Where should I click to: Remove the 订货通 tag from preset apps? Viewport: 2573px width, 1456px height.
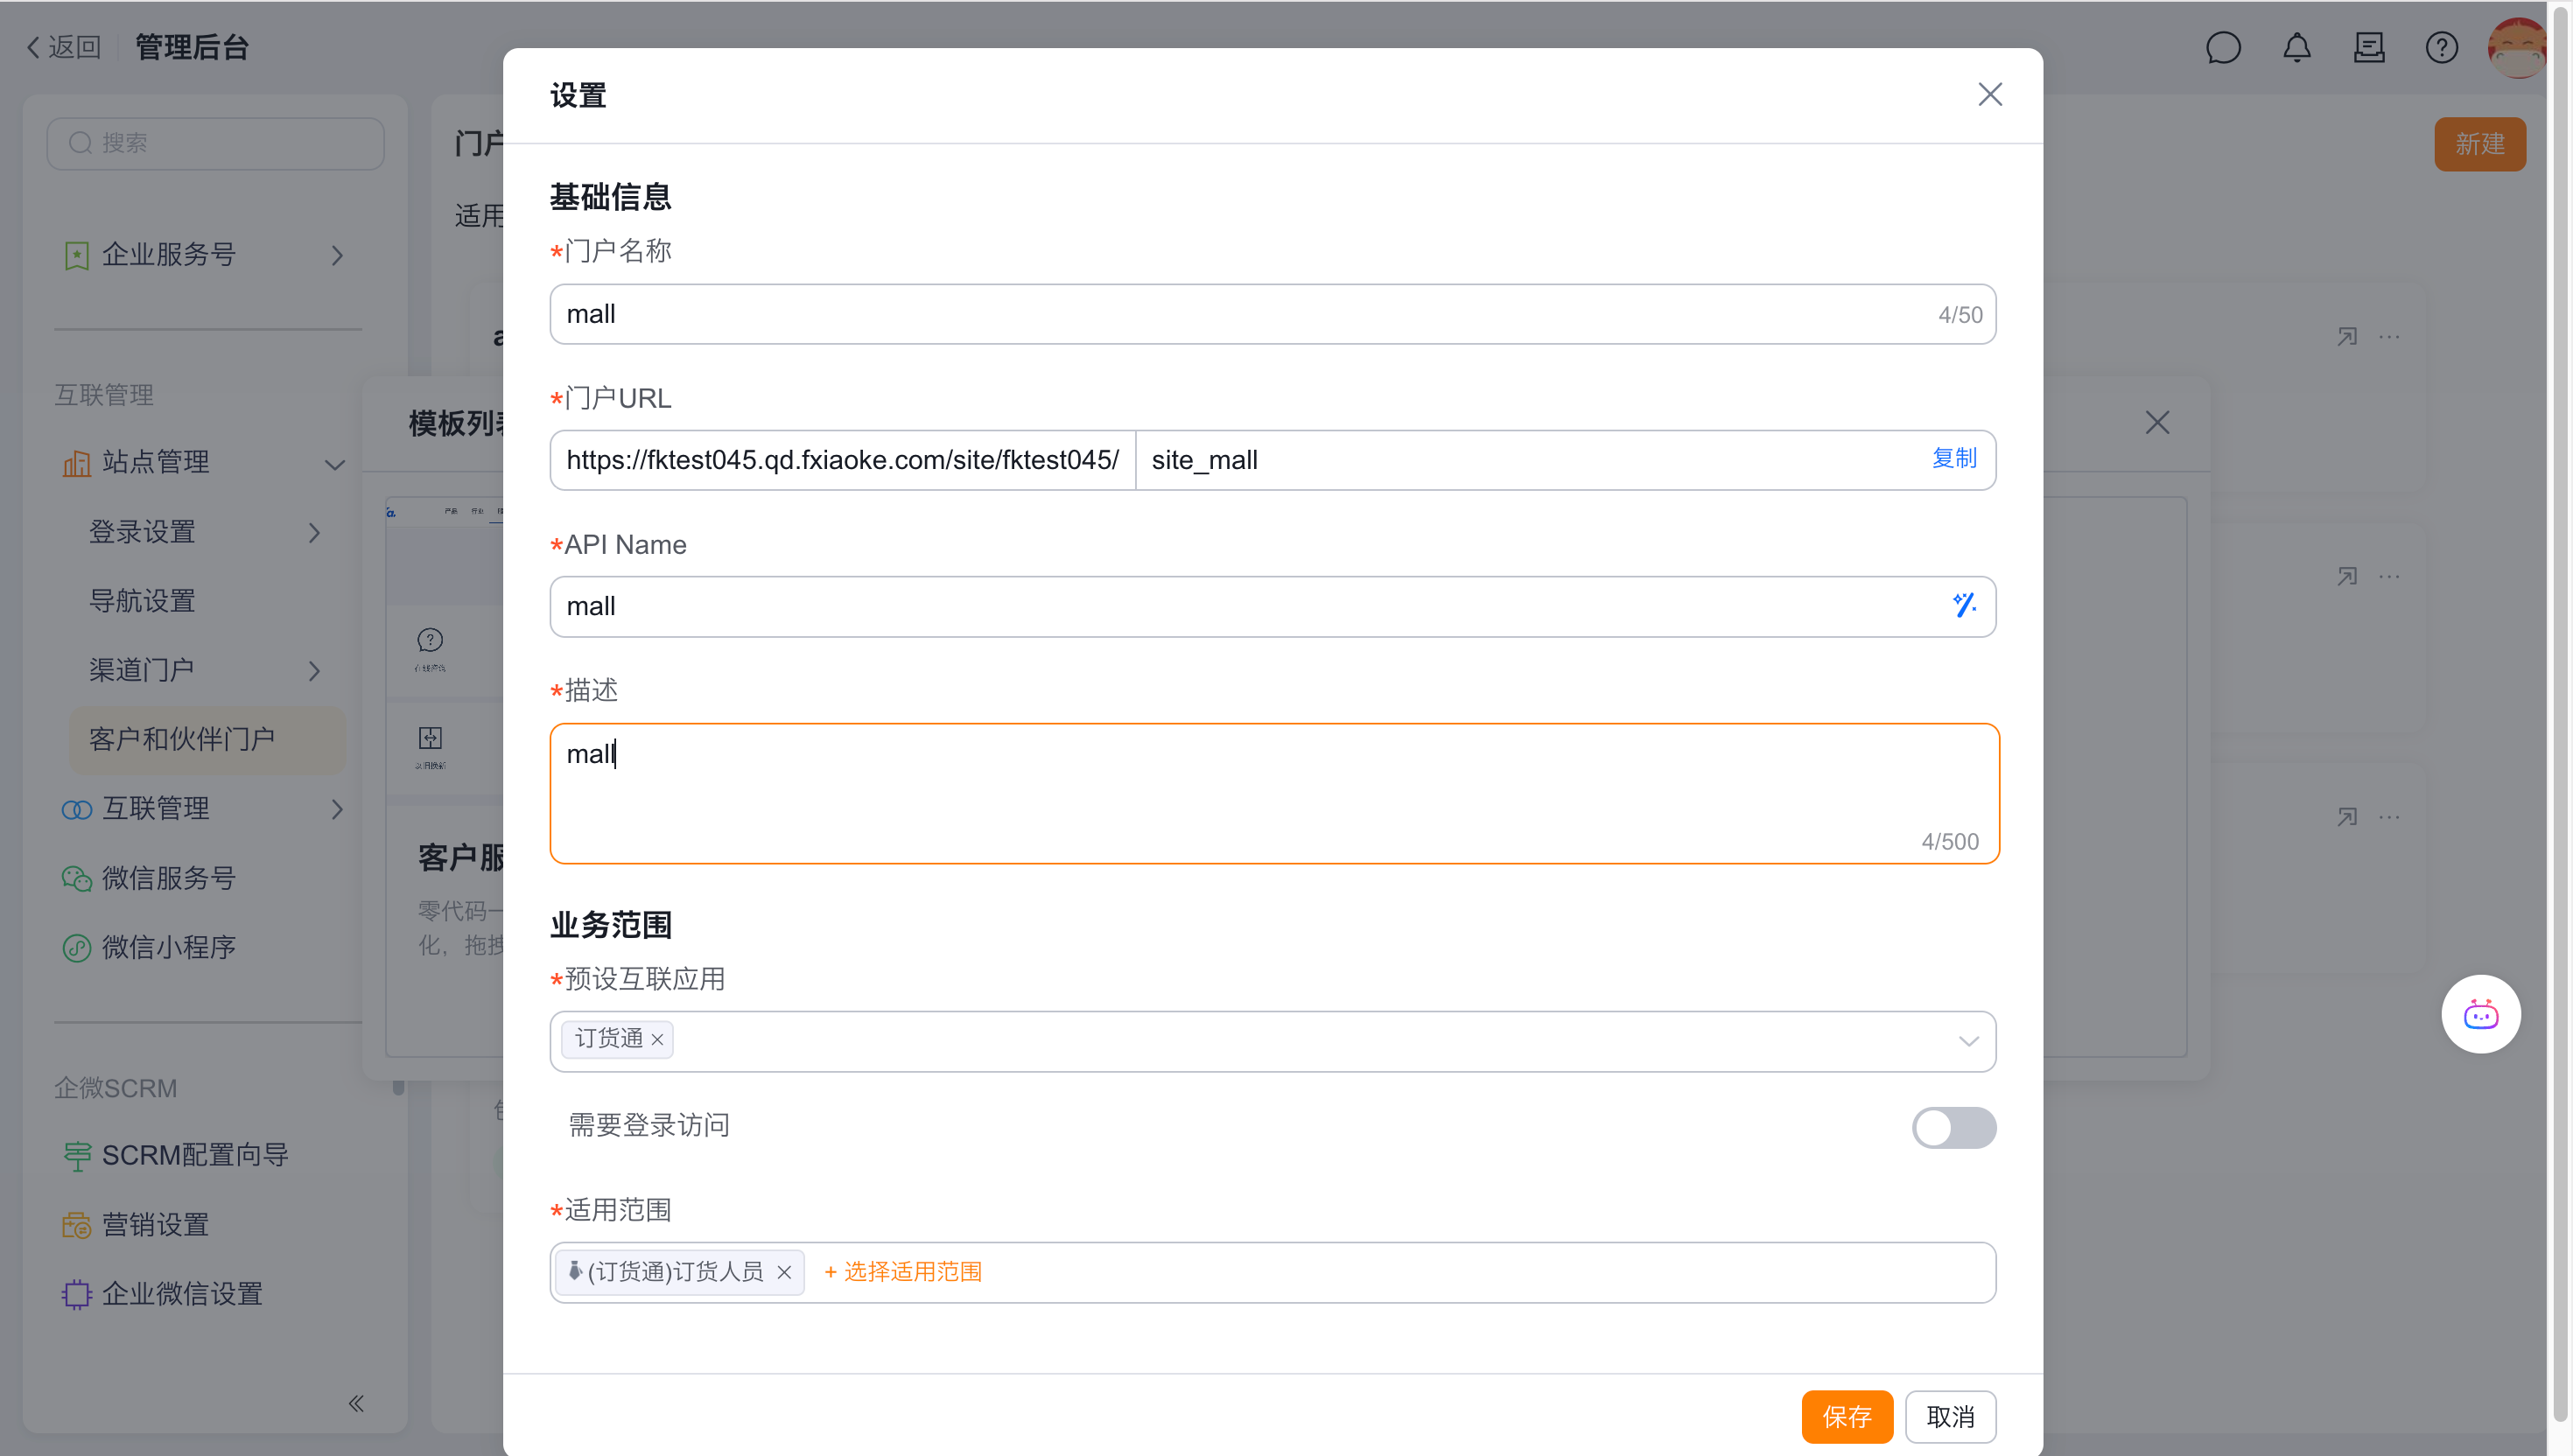657,1040
